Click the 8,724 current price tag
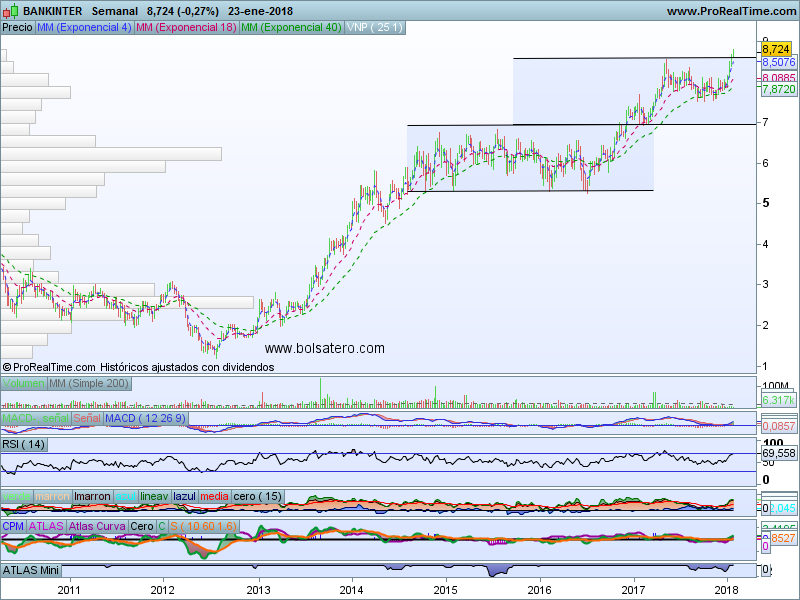The image size is (800, 600). (x=776, y=48)
